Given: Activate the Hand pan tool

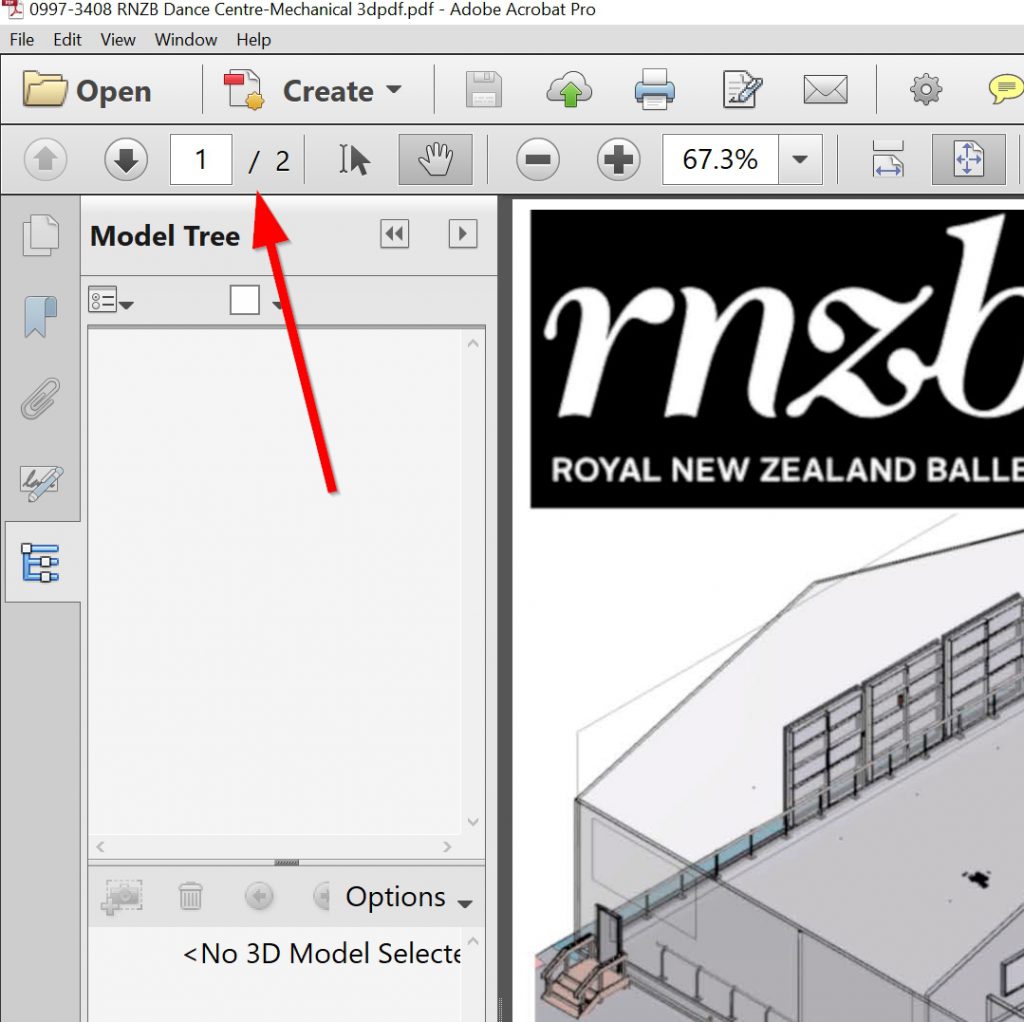Looking at the screenshot, I should 436,160.
